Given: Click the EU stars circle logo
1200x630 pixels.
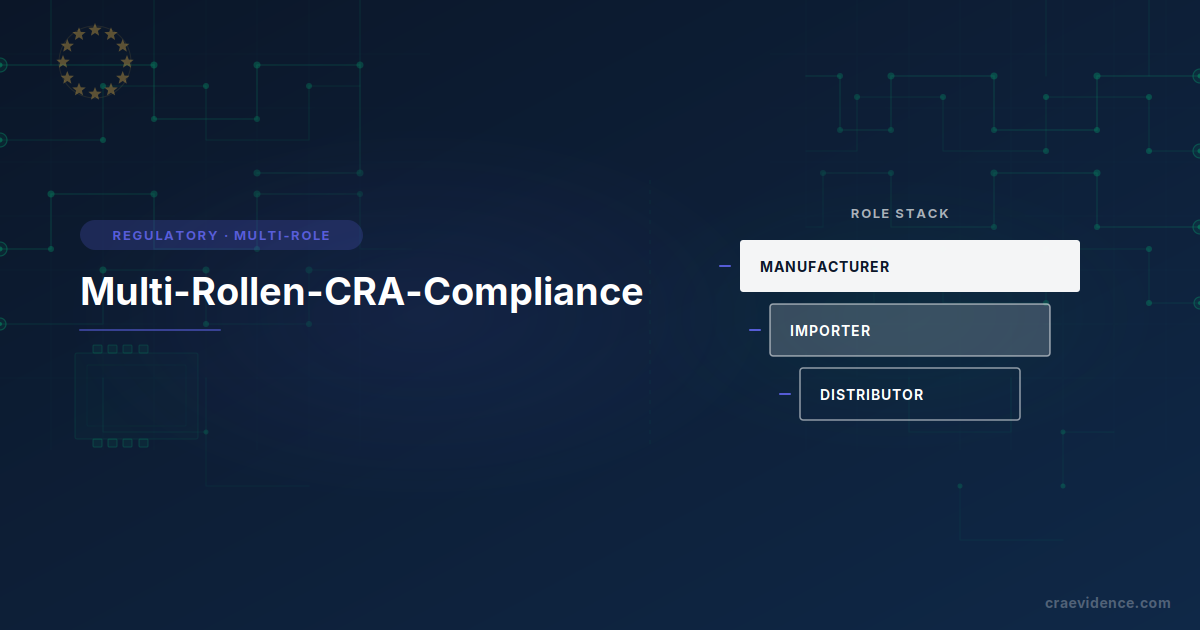Looking at the screenshot, I should tap(95, 61).
